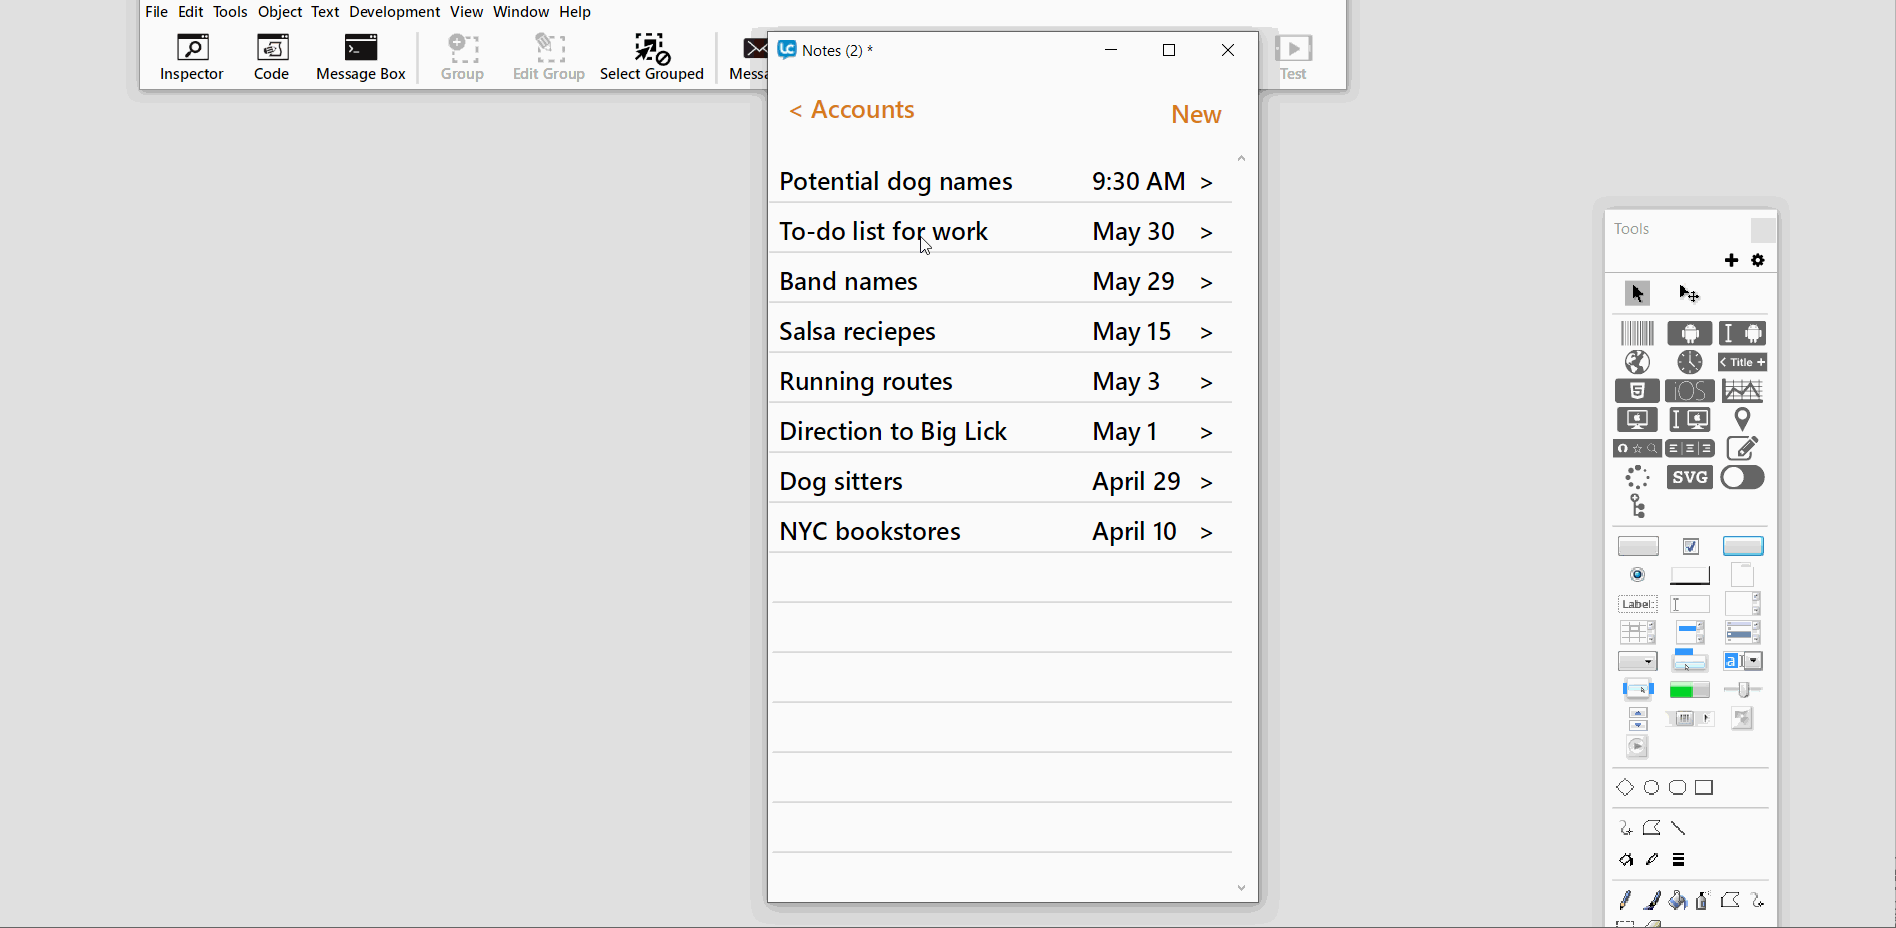Open NYC bookstores via its arrow
Image resolution: width=1896 pixels, height=928 pixels.
(x=1207, y=533)
